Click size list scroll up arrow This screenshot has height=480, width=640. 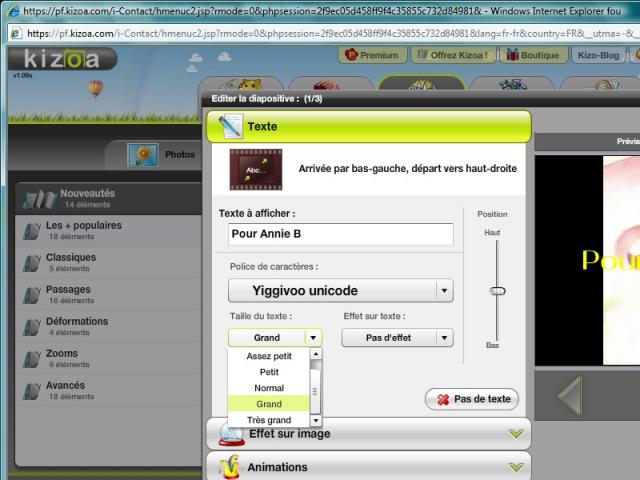tap(316, 354)
